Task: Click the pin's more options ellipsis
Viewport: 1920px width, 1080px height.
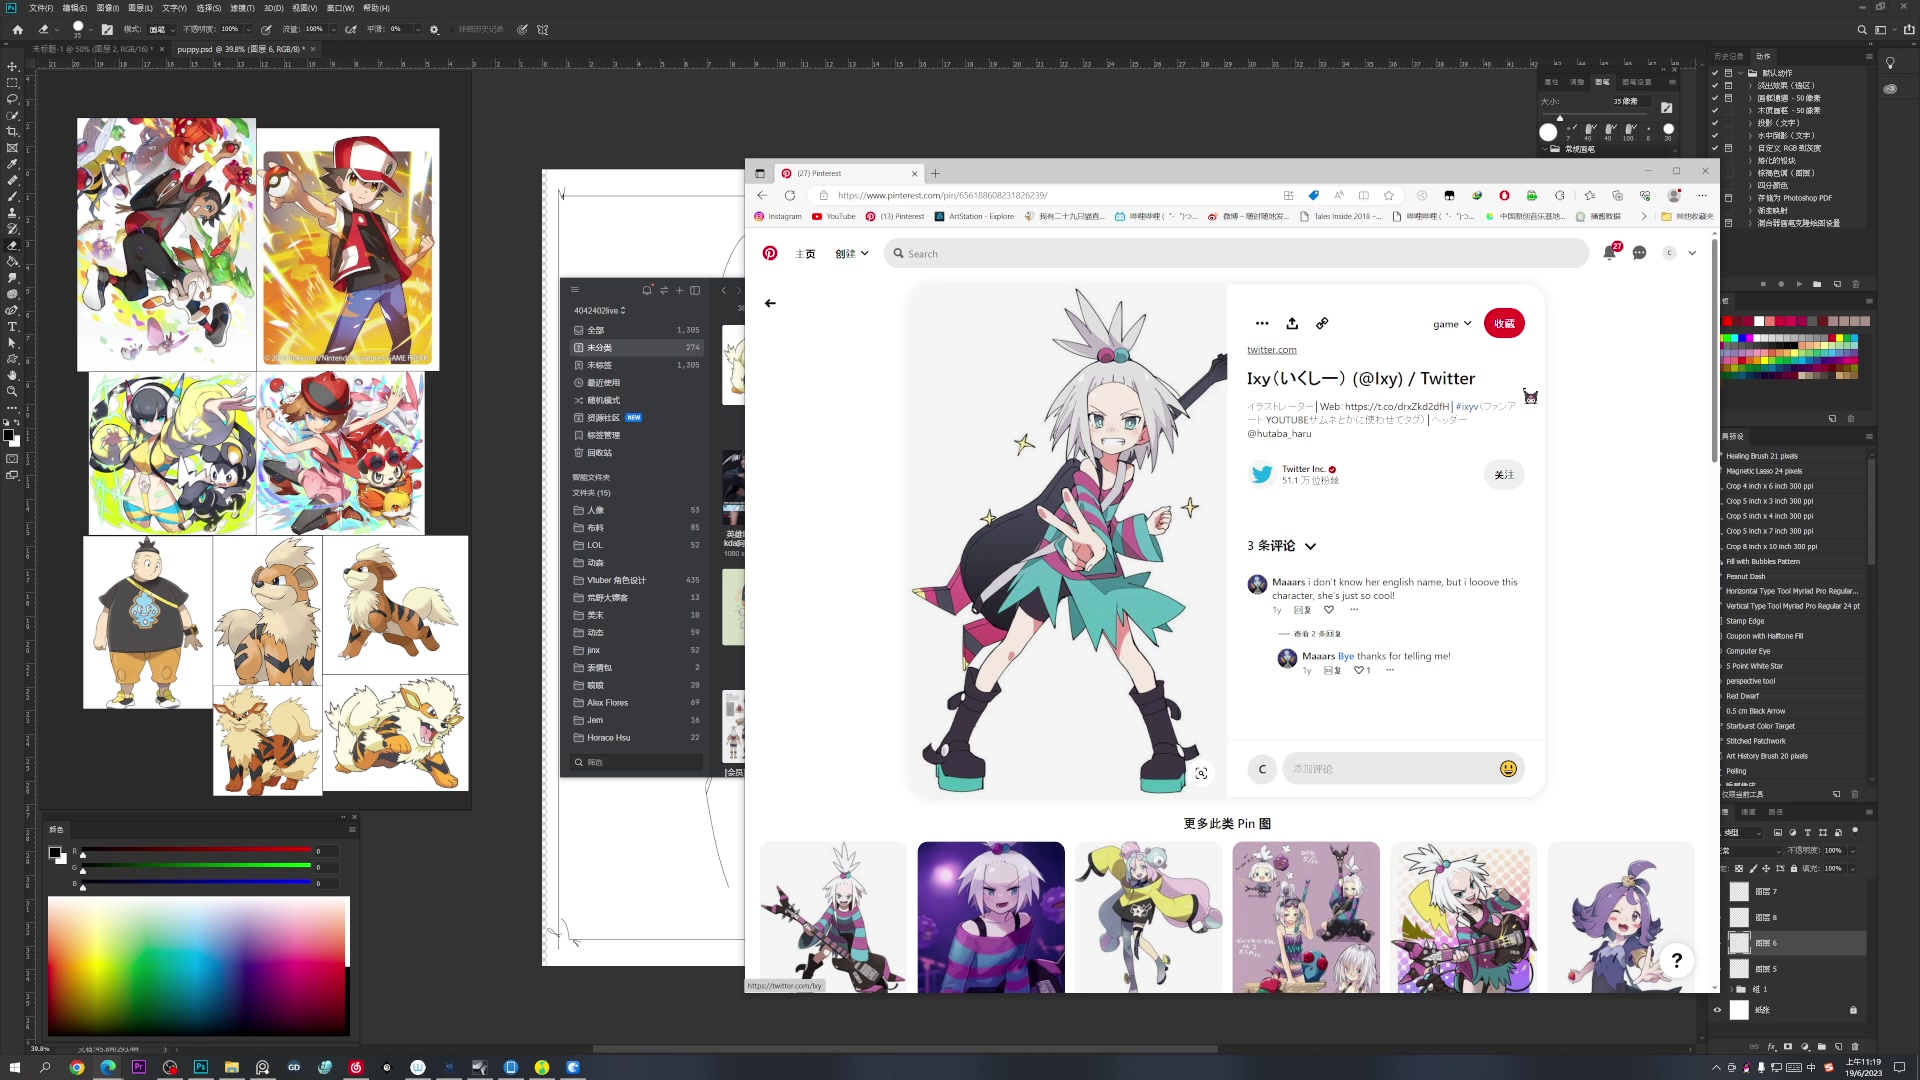Action: [x=1262, y=324]
